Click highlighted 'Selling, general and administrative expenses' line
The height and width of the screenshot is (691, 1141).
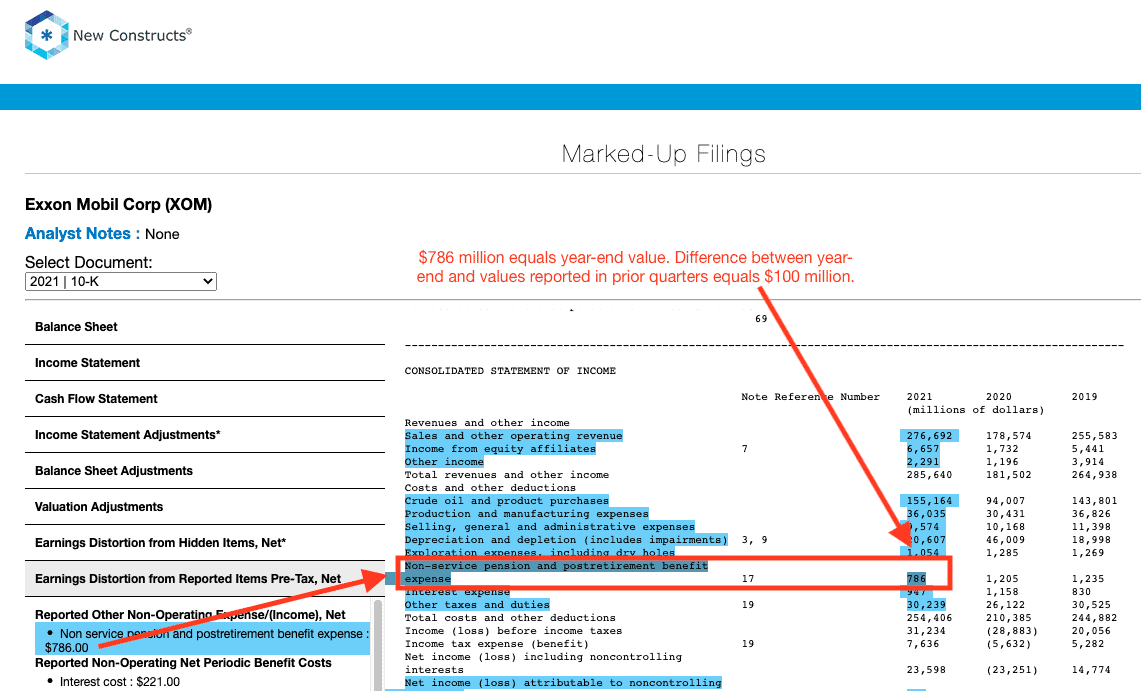point(549,527)
